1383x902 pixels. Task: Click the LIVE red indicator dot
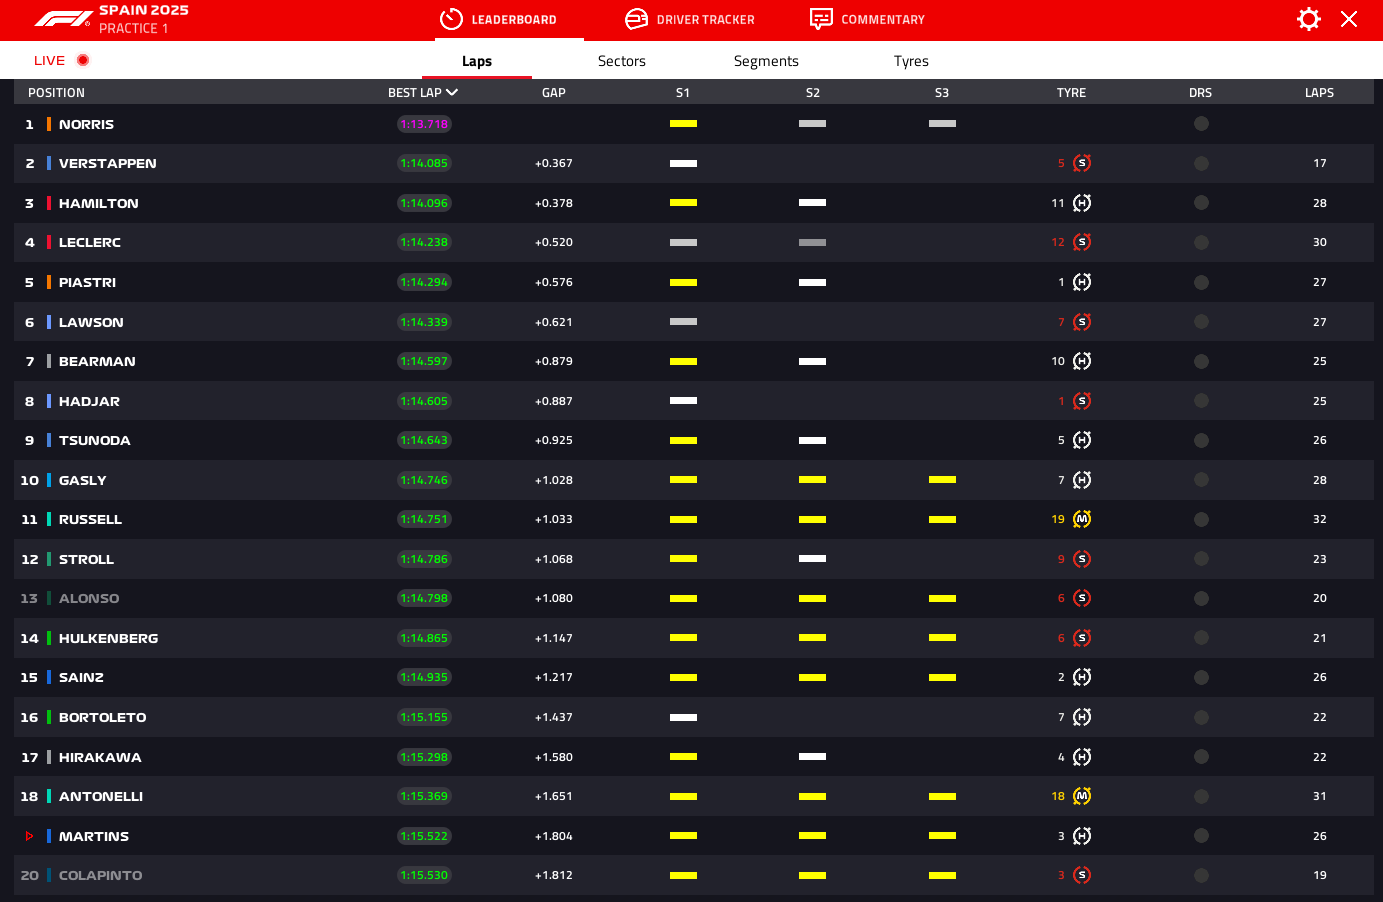point(83,60)
